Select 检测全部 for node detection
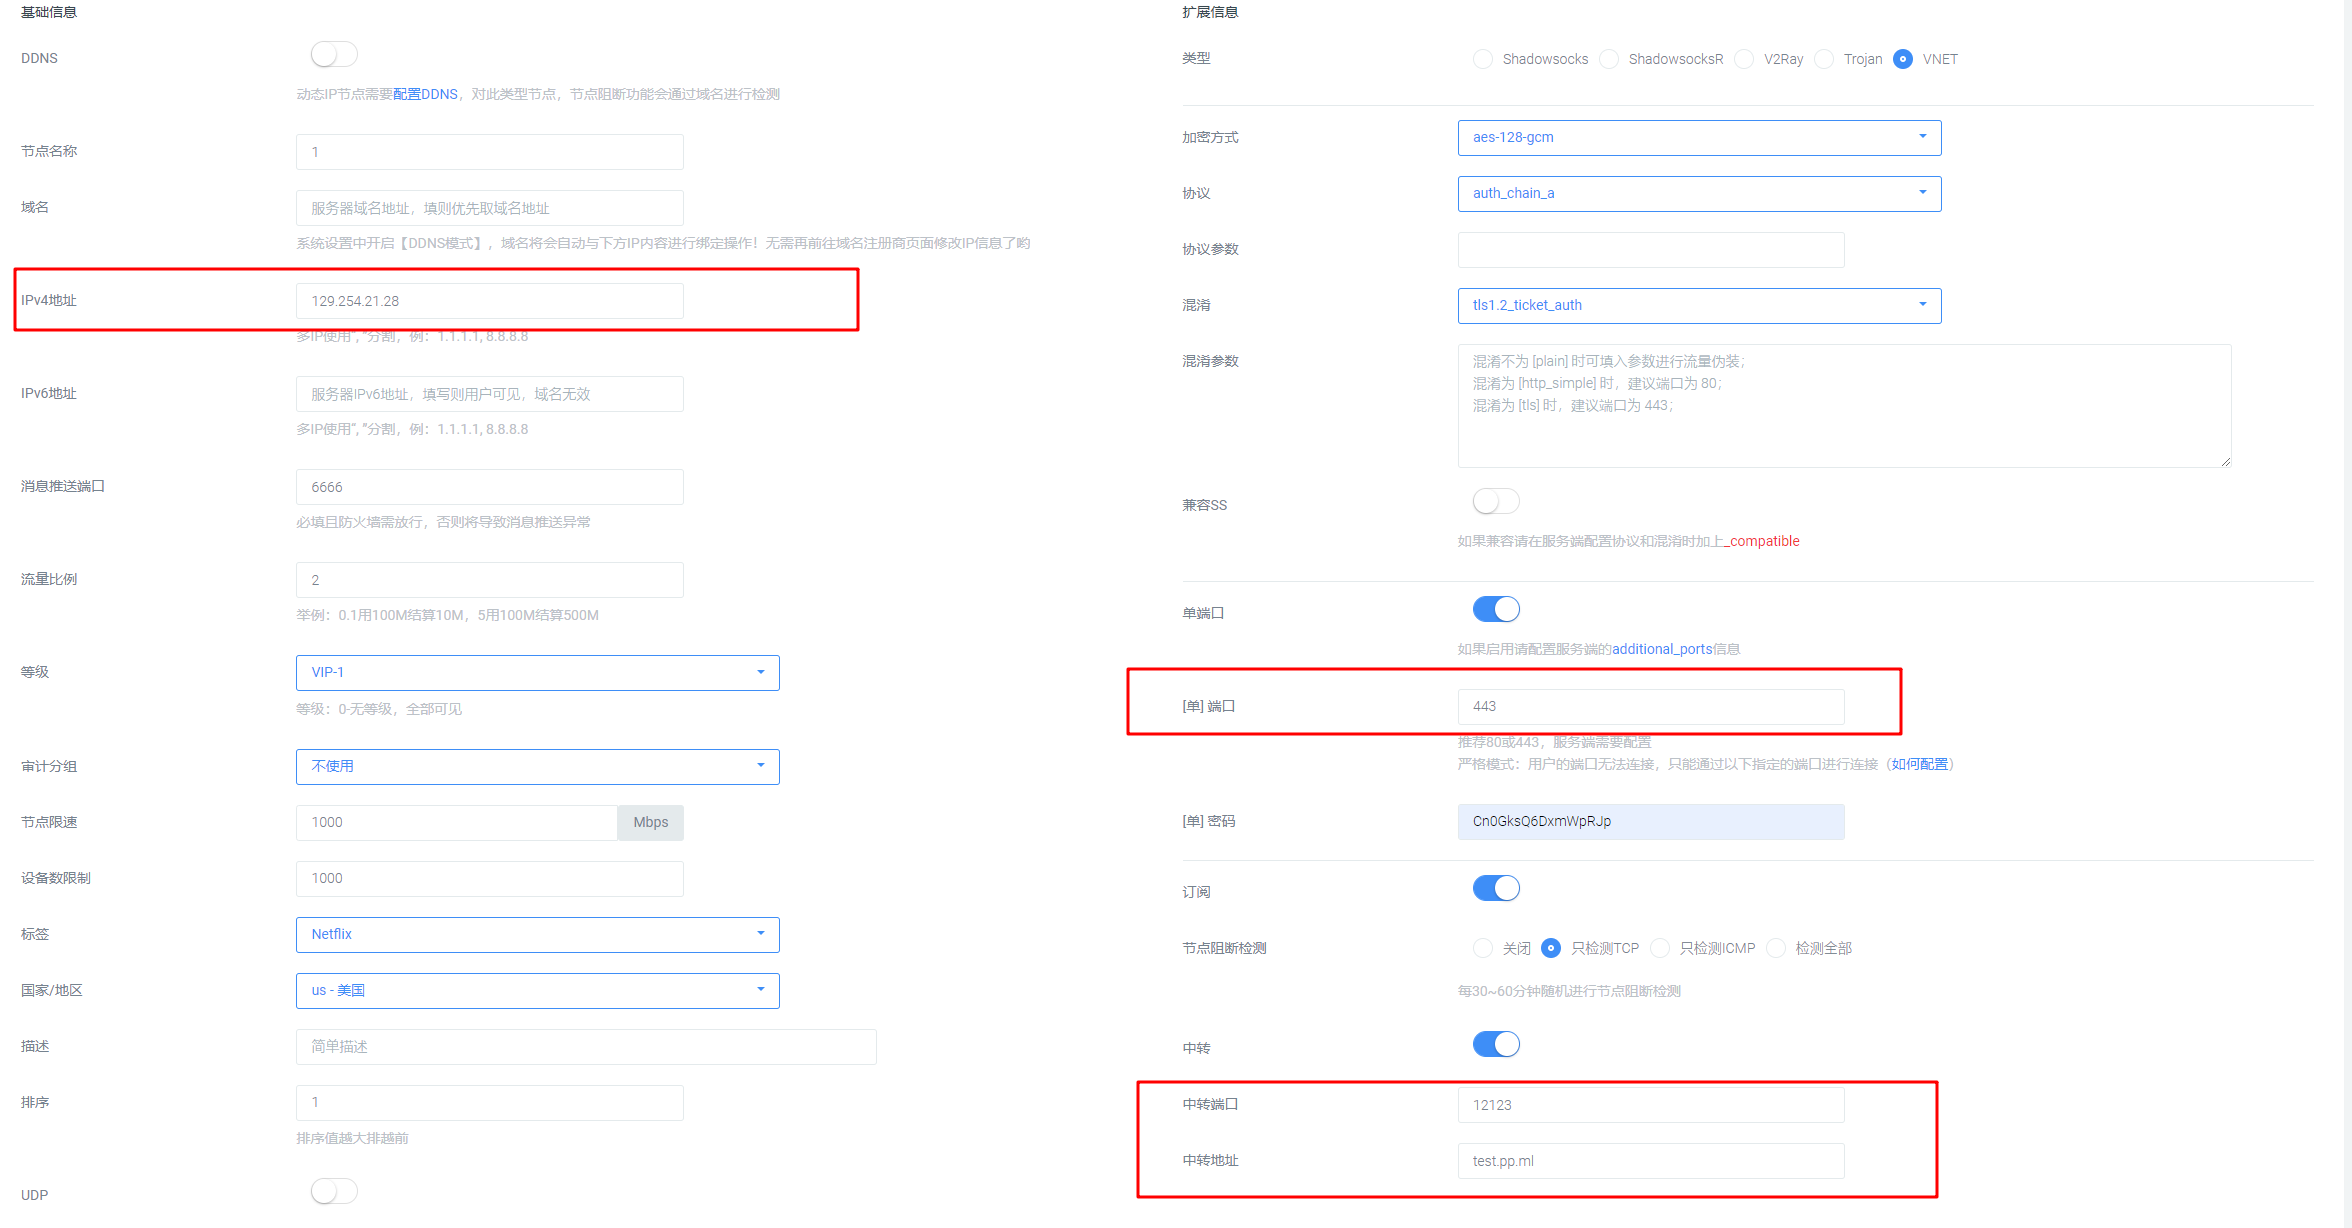Image resolution: width=2352 pixels, height=1228 pixels. (1776, 948)
